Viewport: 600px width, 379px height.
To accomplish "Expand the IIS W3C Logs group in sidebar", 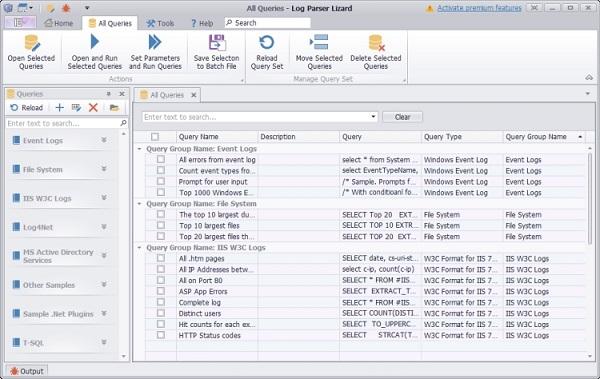I will [x=104, y=198].
